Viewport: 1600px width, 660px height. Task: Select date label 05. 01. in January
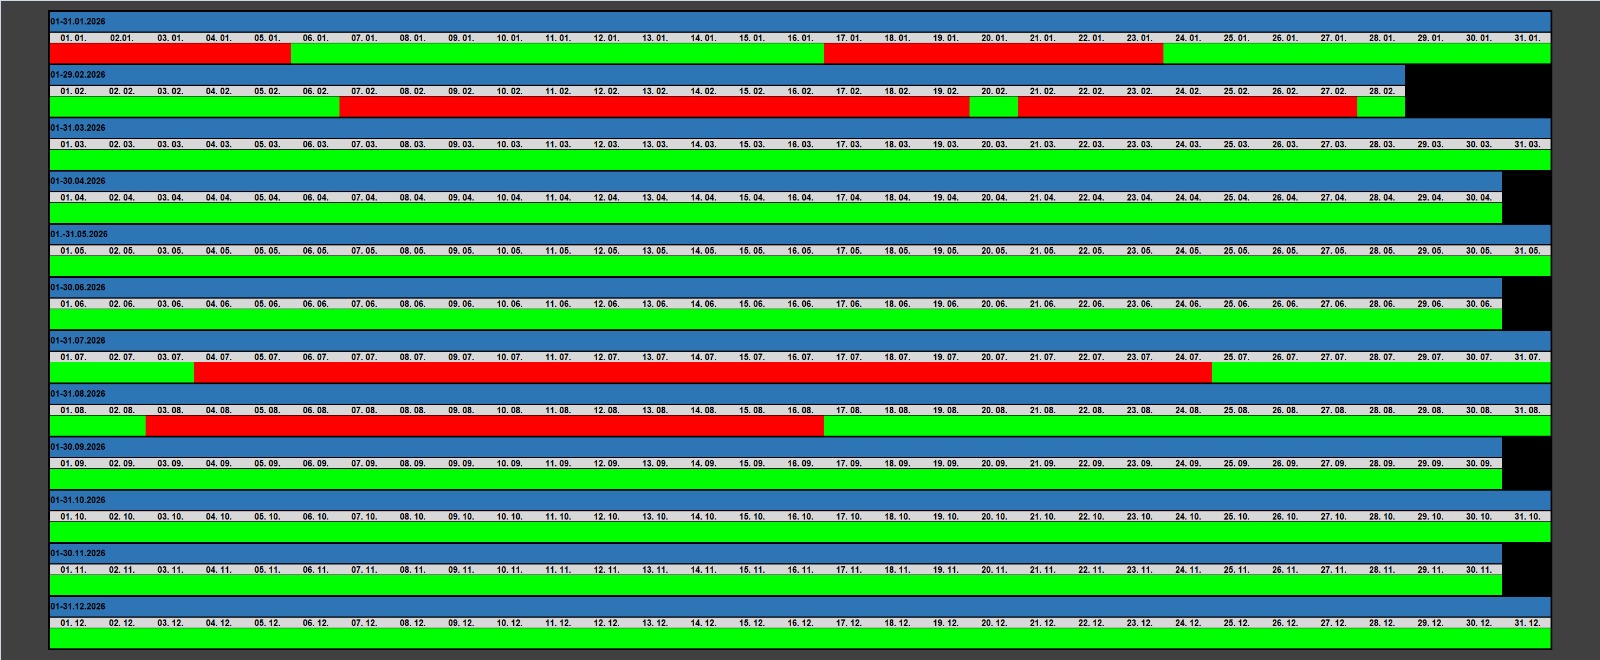pos(267,38)
